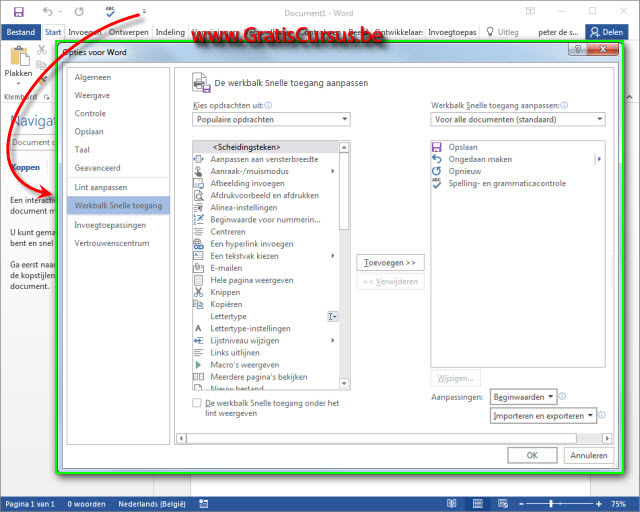Open Kies opdrachten uit dropdown
This screenshot has width=640, height=512.
point(271,119)
